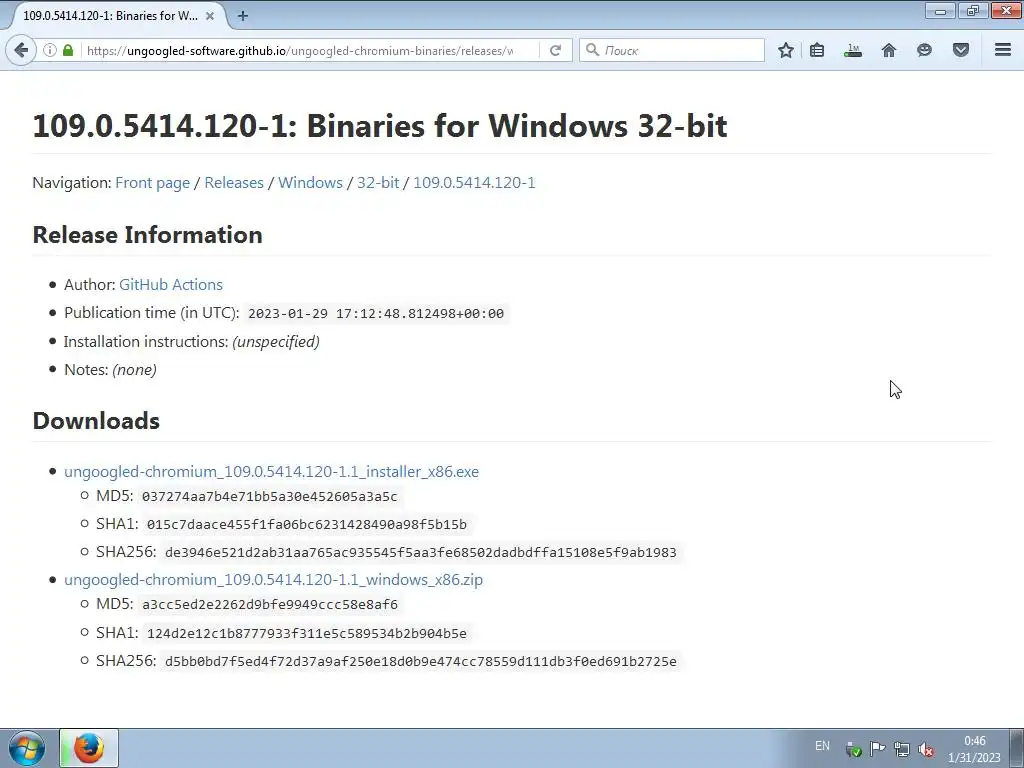
Task: Open the 32-bit navigation link
Action: [x=377, y=183]
